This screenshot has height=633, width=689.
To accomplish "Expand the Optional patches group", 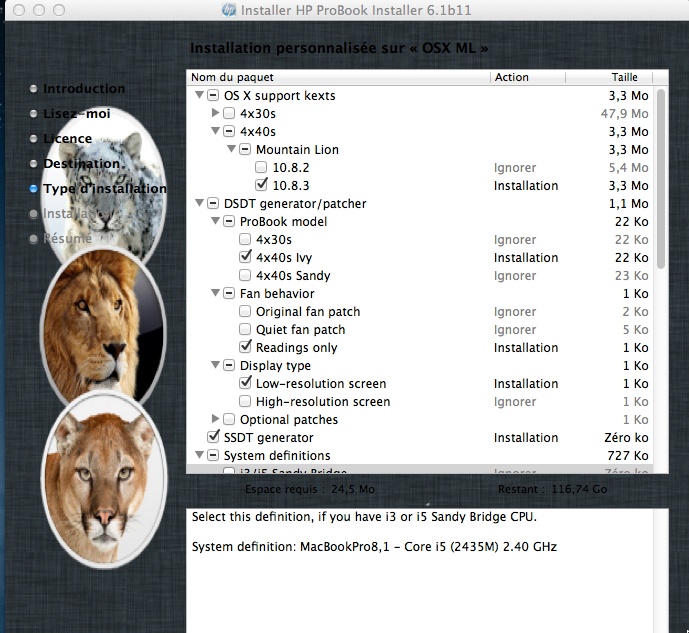I will 215,419.
